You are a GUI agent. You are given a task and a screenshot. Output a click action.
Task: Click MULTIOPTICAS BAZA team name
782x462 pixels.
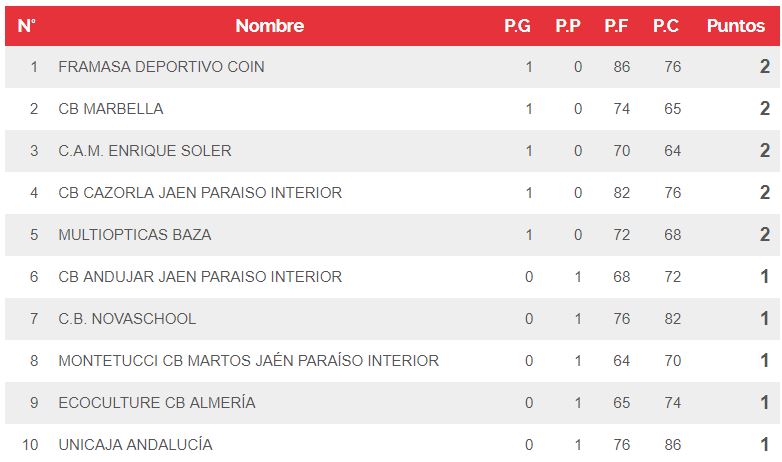point(135,235)
